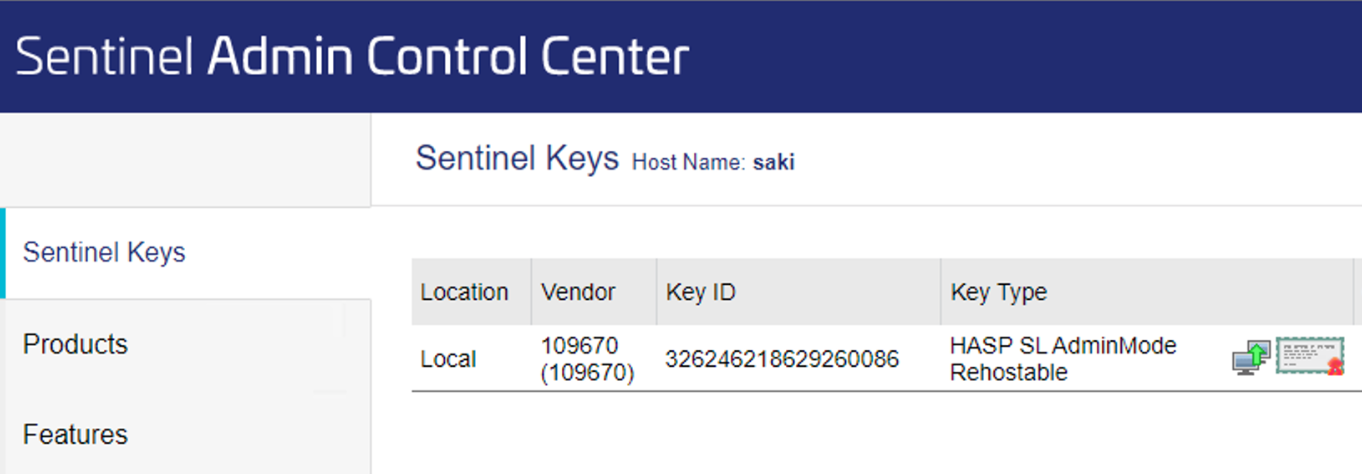Go to the Products sidebar tab

pos(75,344)
